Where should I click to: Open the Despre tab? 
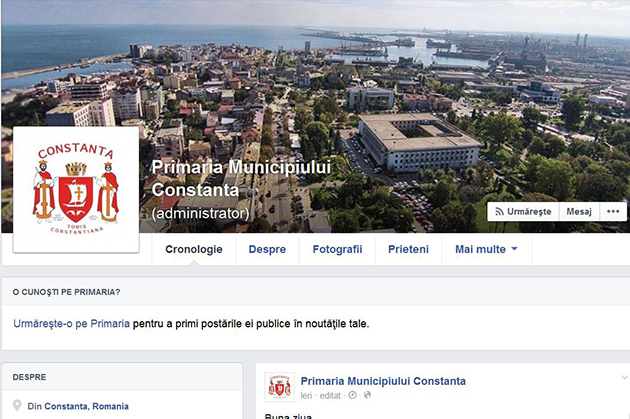[267, 249]
